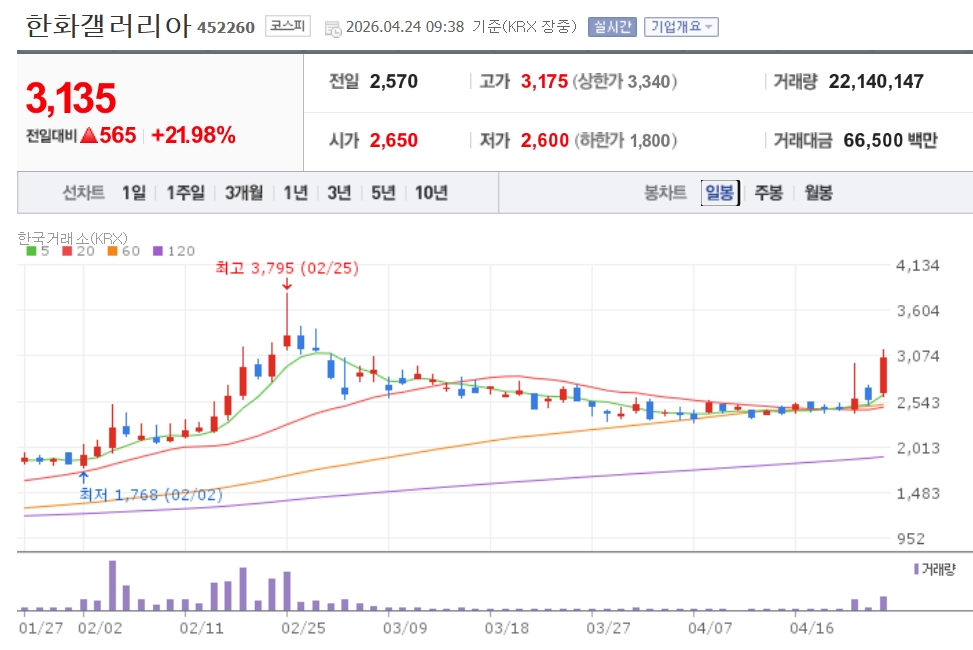Viewport: 973px width, 650px height.
Task: Open the 기업개요 dropdown
Action: tap(681, 27)
